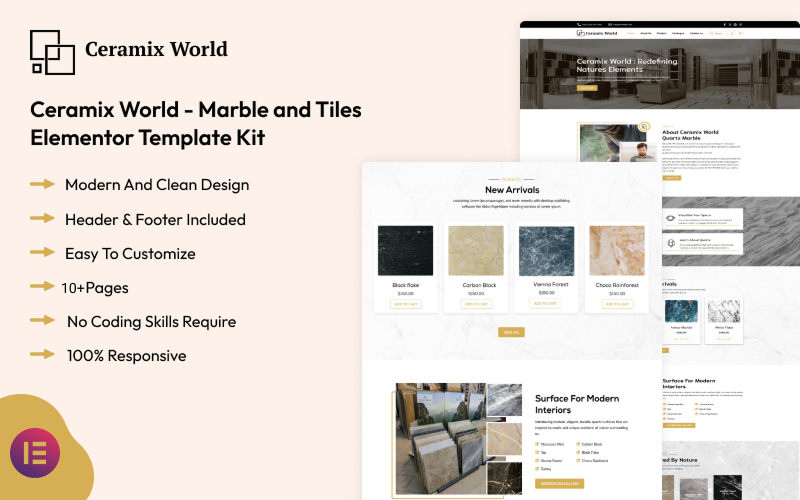
Task: Open the Catalogue menu item
Action: pyautogui.click(x=678, y=33)
